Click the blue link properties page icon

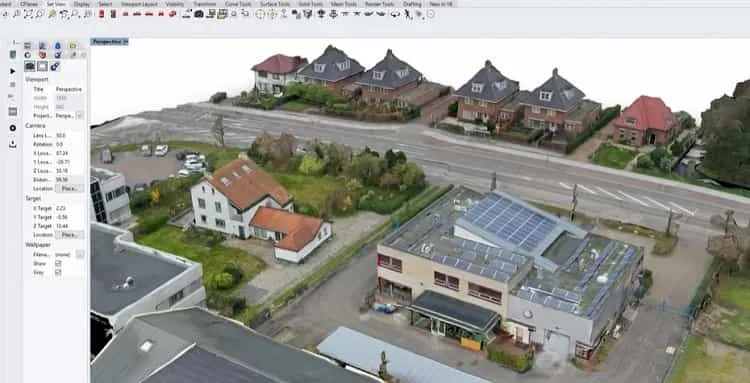click(55, 66)
